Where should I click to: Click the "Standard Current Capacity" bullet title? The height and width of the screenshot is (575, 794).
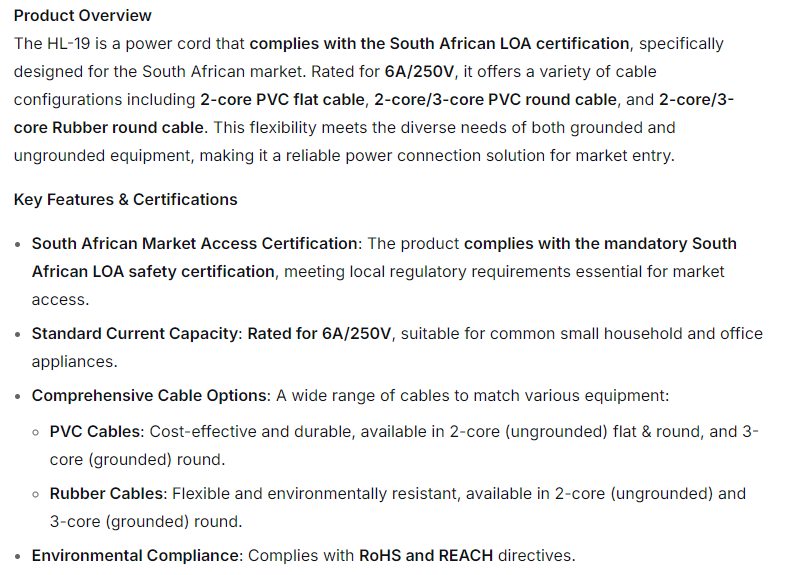[136, 334]
